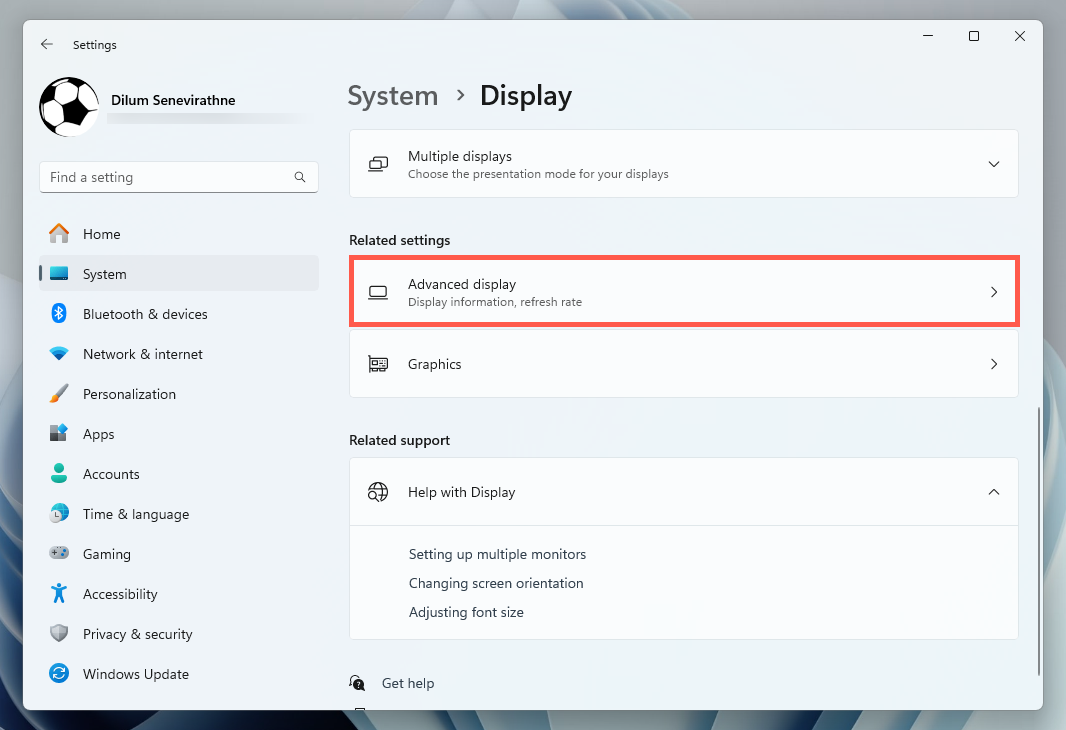Click the Privacy & security shield icon
The width and height of the screenshot is (1066, 730).
[59, 634]
